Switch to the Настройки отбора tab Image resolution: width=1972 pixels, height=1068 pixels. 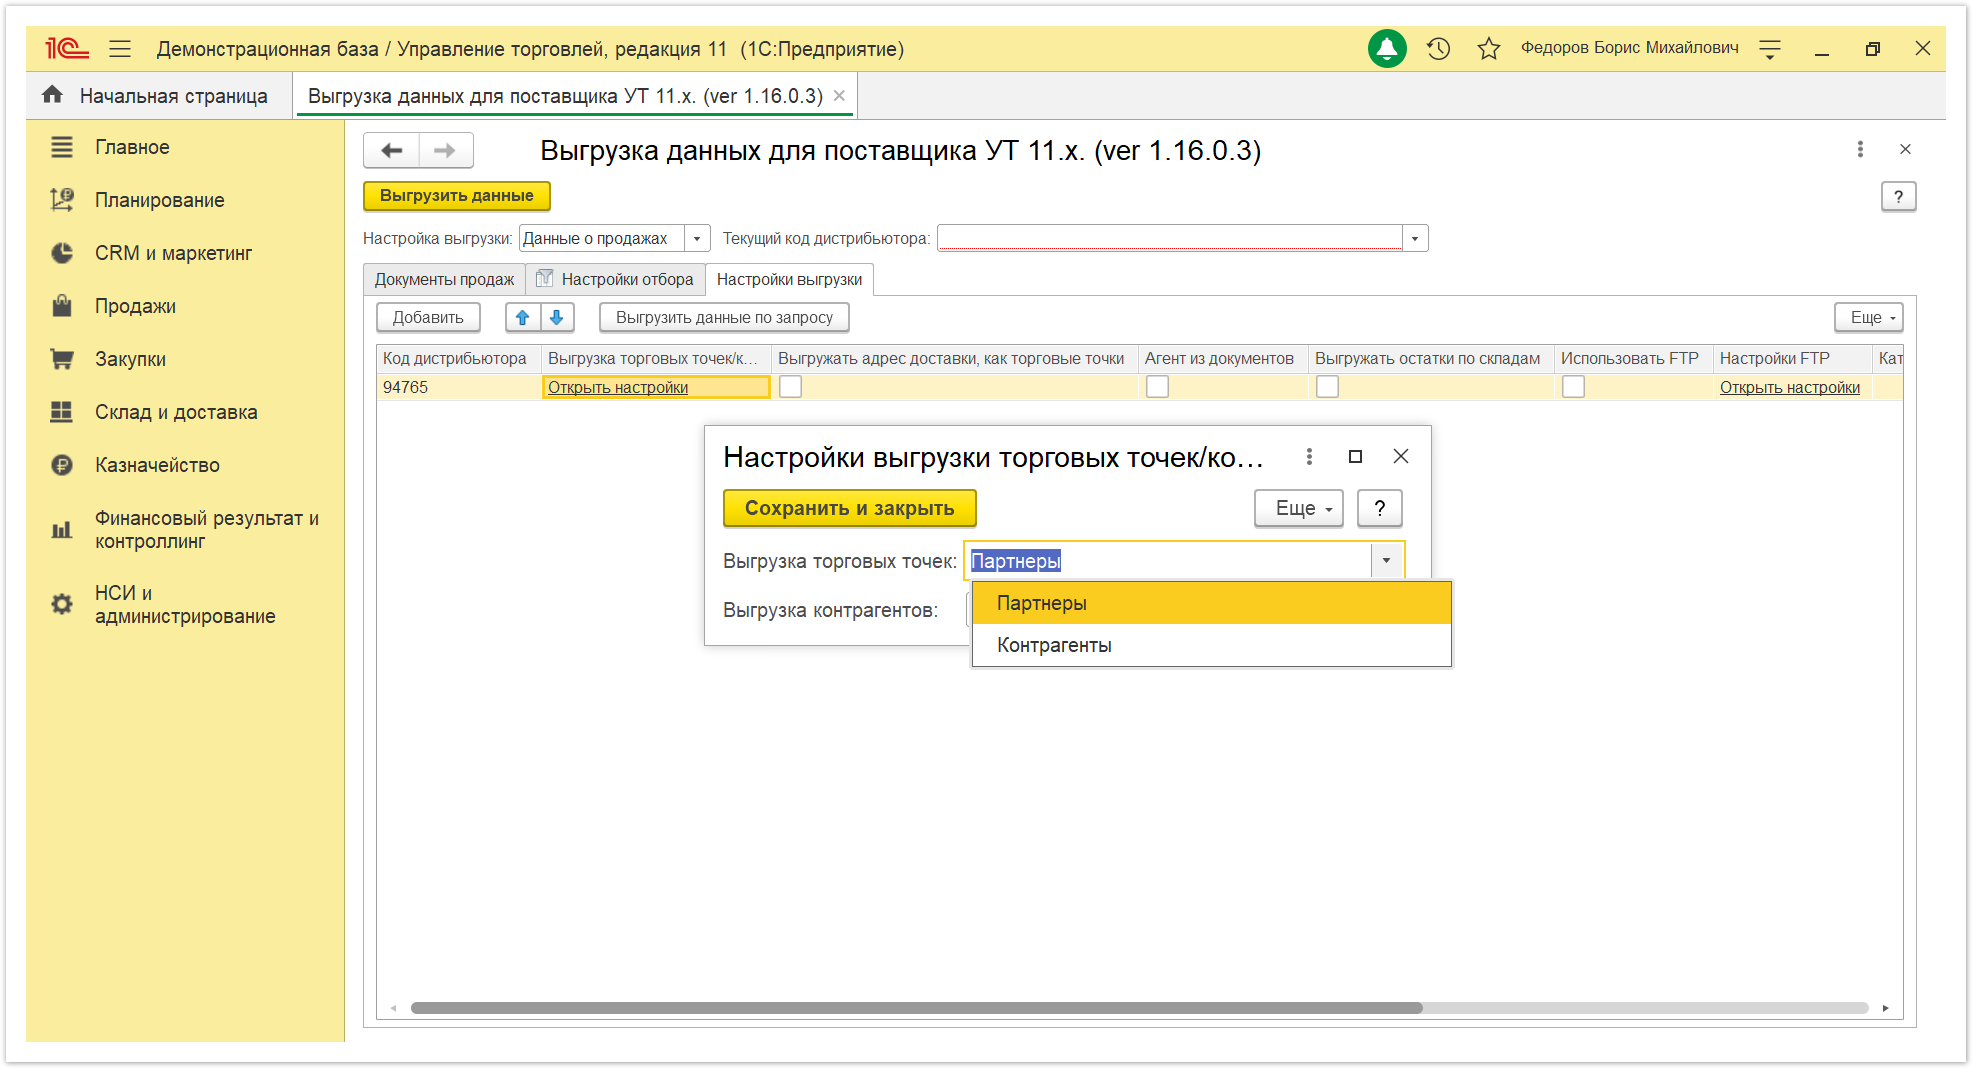click(615, 279)
